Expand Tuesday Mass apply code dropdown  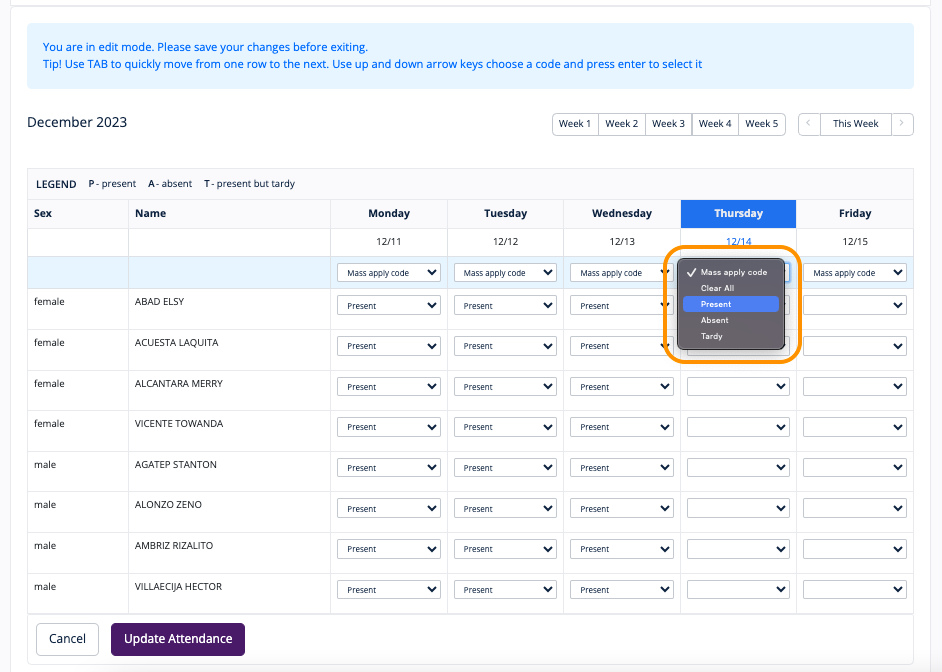(x=505, y=273)
